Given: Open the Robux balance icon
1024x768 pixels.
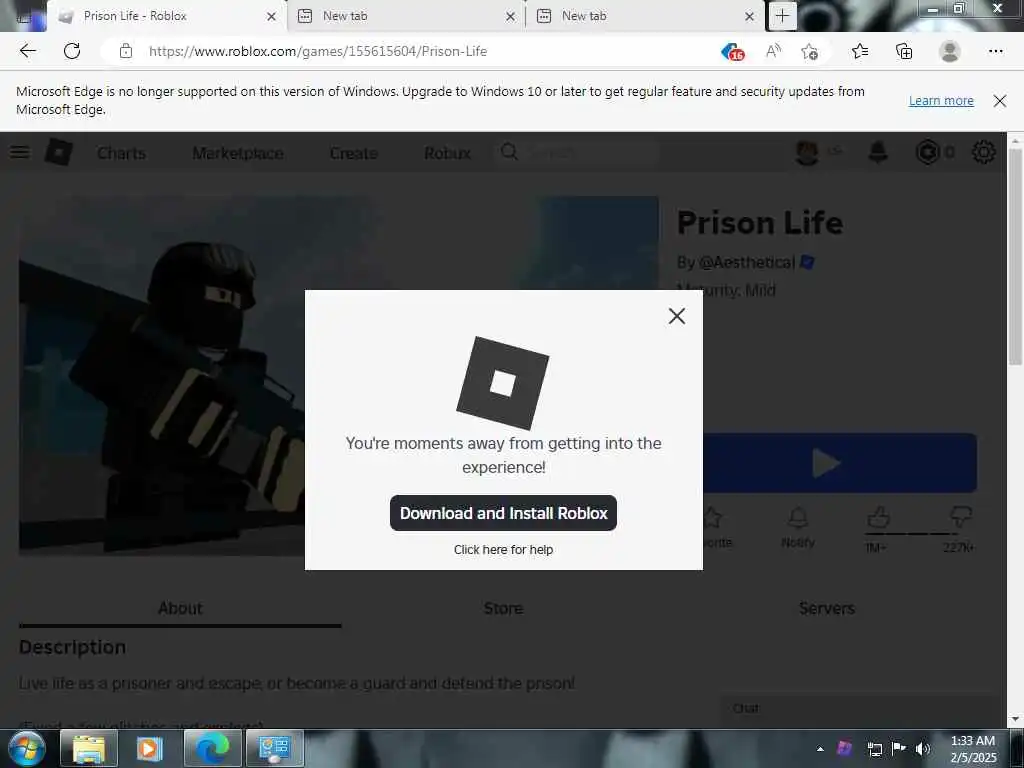Looking at the screenshot, I should [927, 152].
